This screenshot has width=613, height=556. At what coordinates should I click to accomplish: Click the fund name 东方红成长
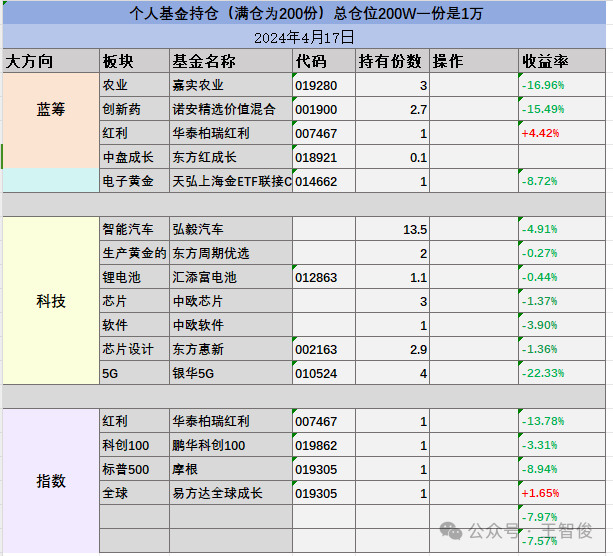[x=231, y=157]
